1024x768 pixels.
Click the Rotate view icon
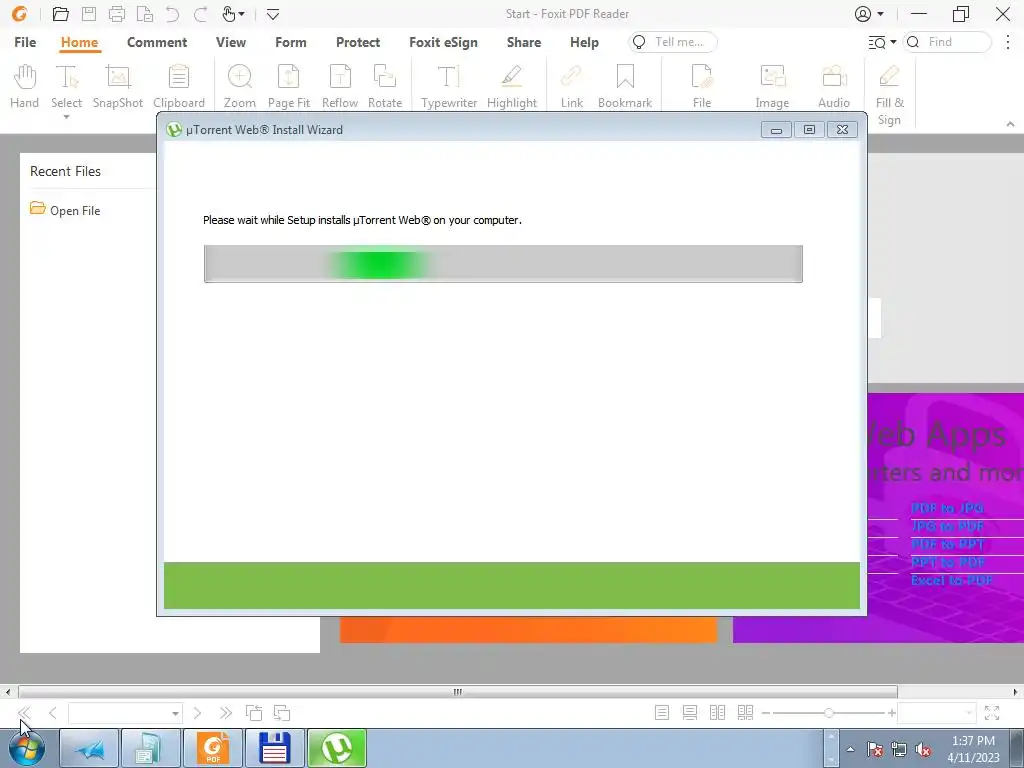pos(385,86)
